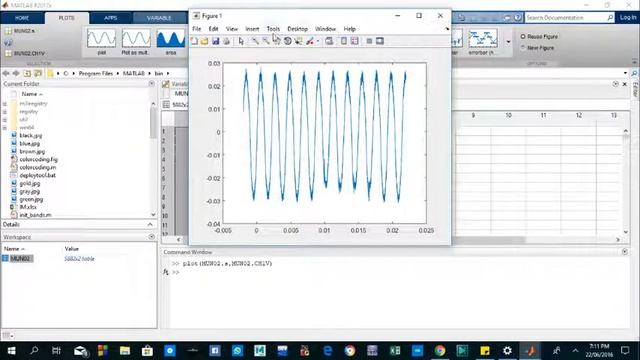Click the forward arrow in folder toolbar
Image resolution: width=640 pixels, height=360 pixels.
[16, 73]
